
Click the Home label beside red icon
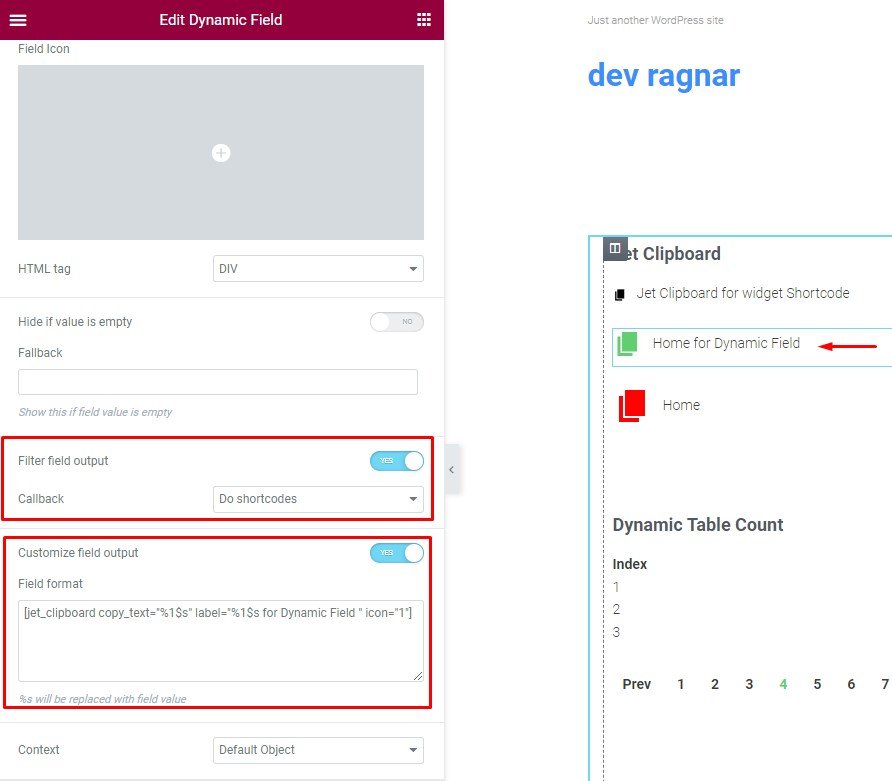point(681,405)
